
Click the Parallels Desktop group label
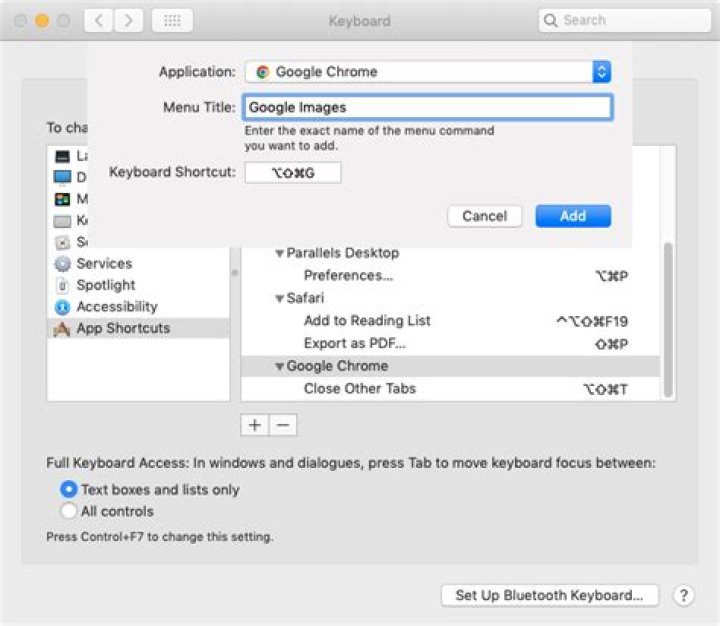(343, 253)
